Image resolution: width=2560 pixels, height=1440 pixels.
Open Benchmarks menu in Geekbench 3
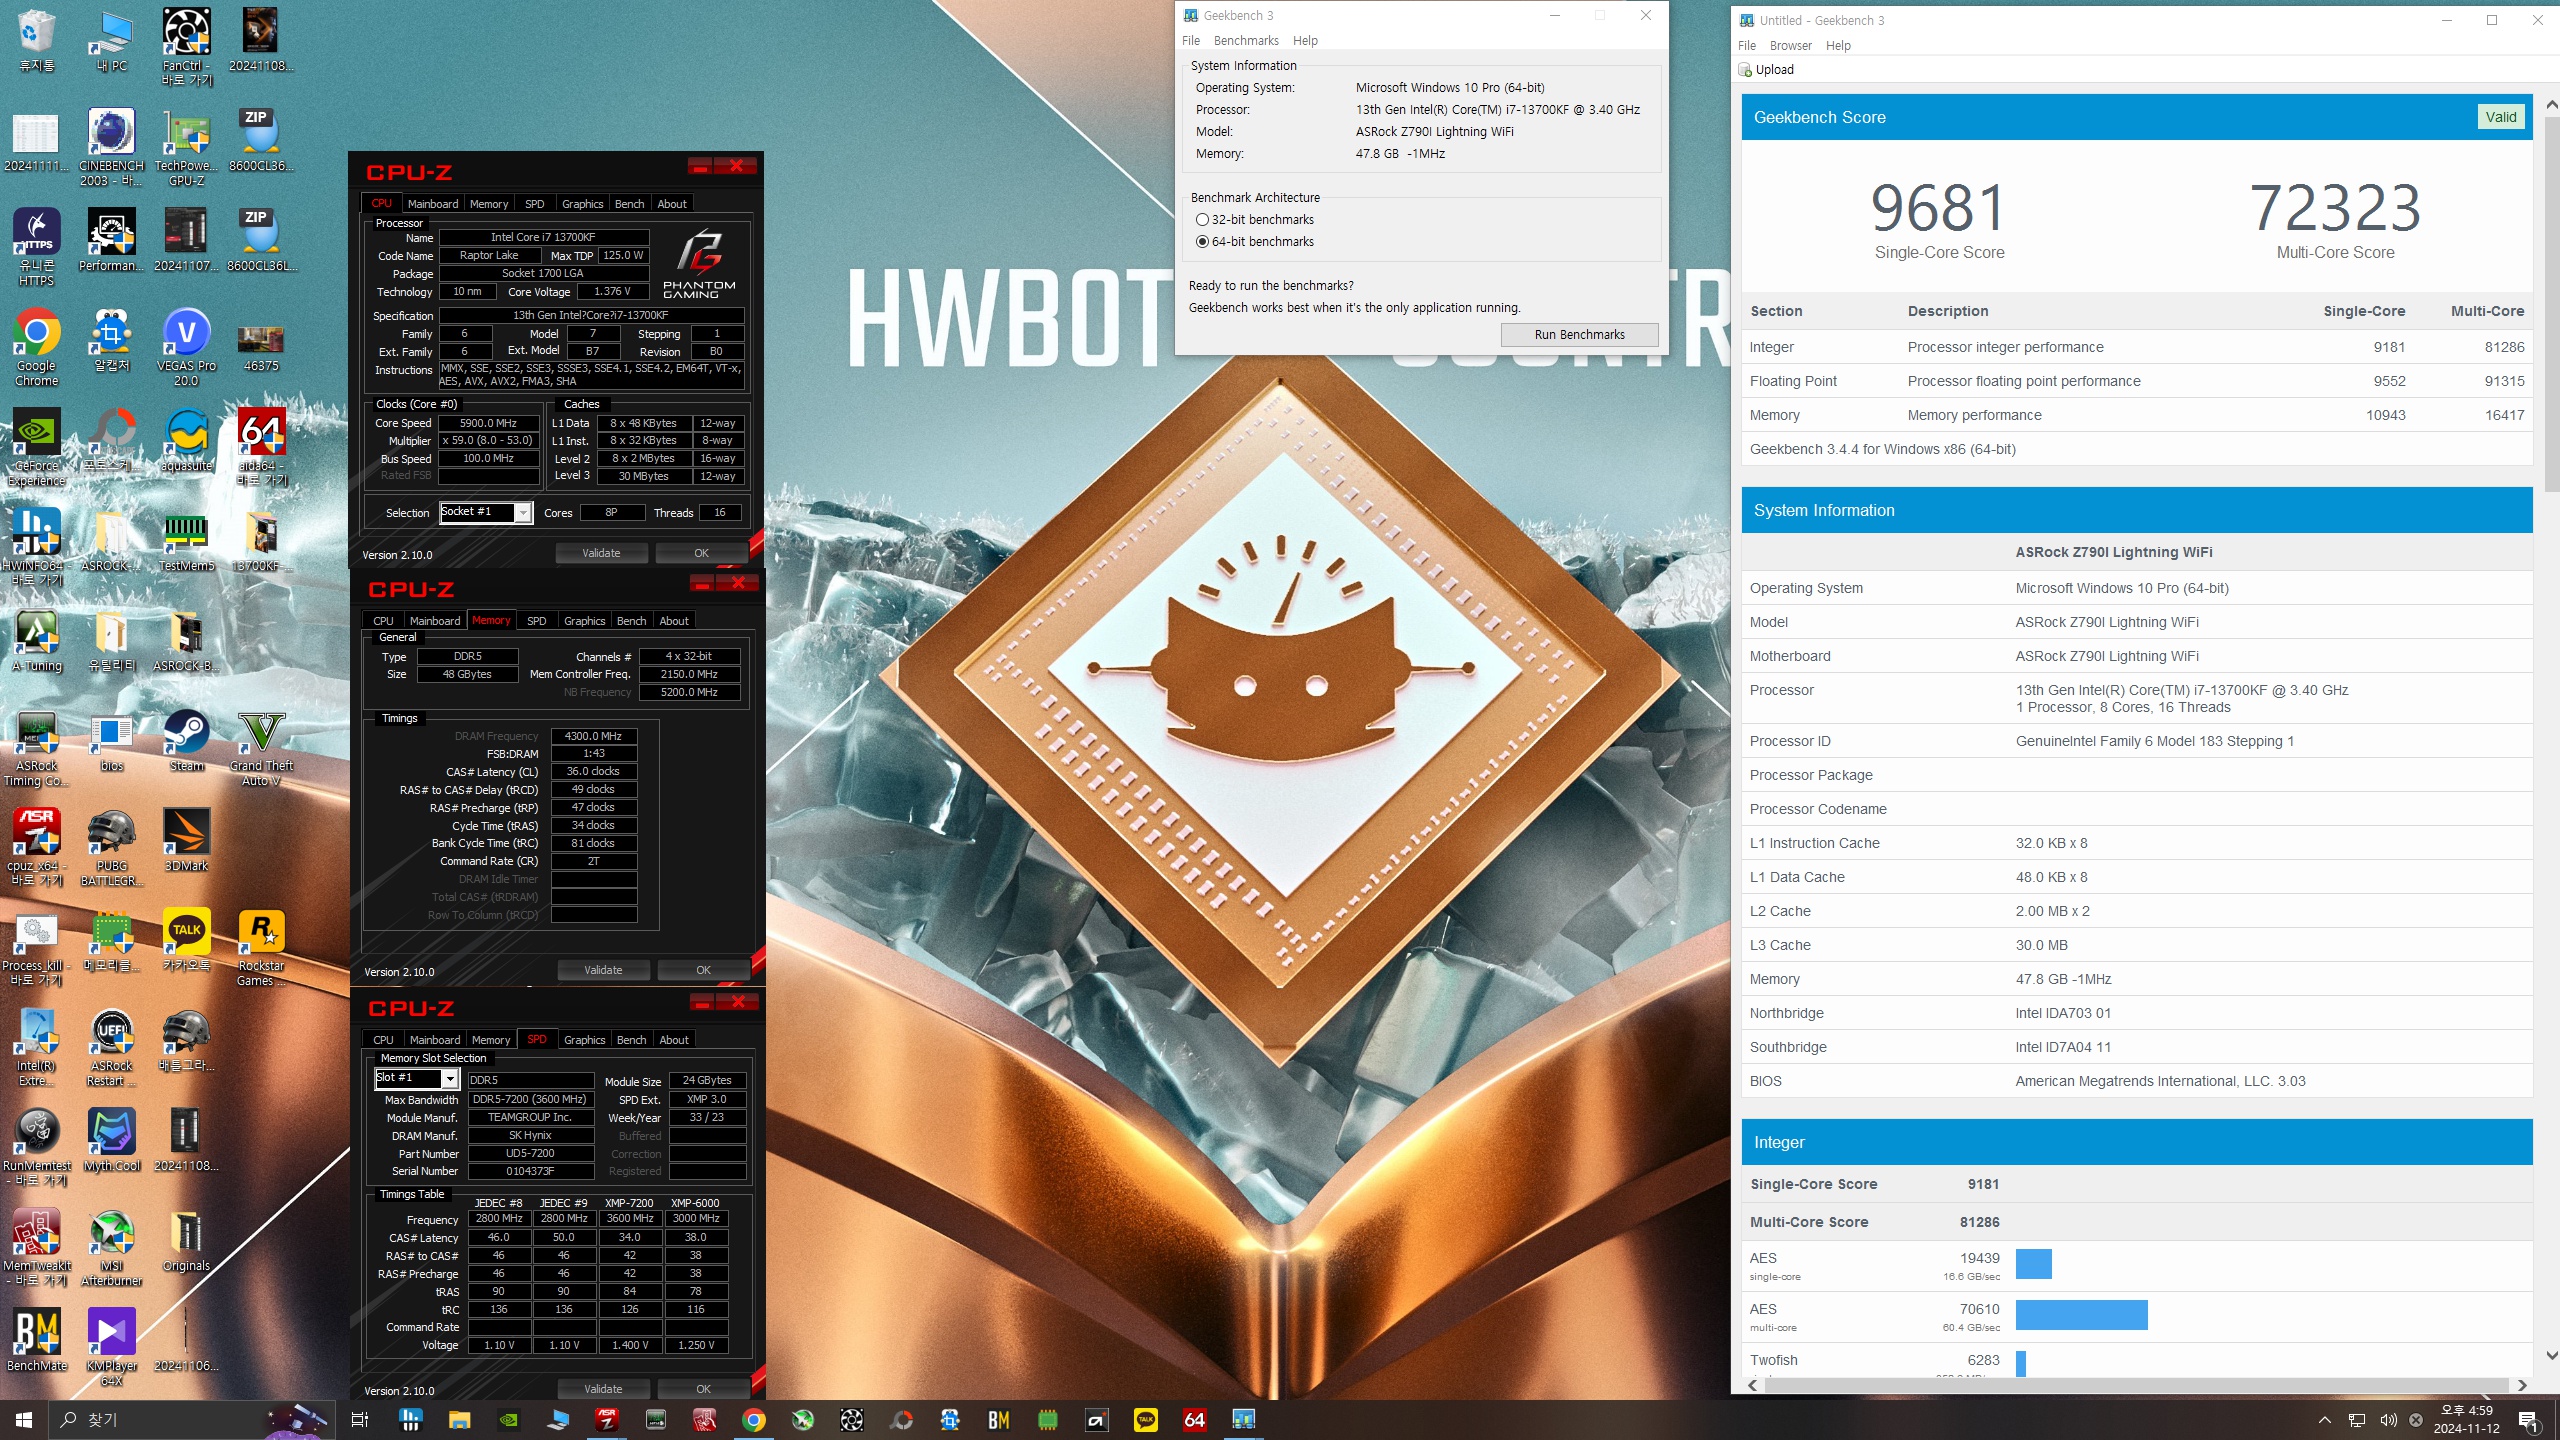(1246, 41)
